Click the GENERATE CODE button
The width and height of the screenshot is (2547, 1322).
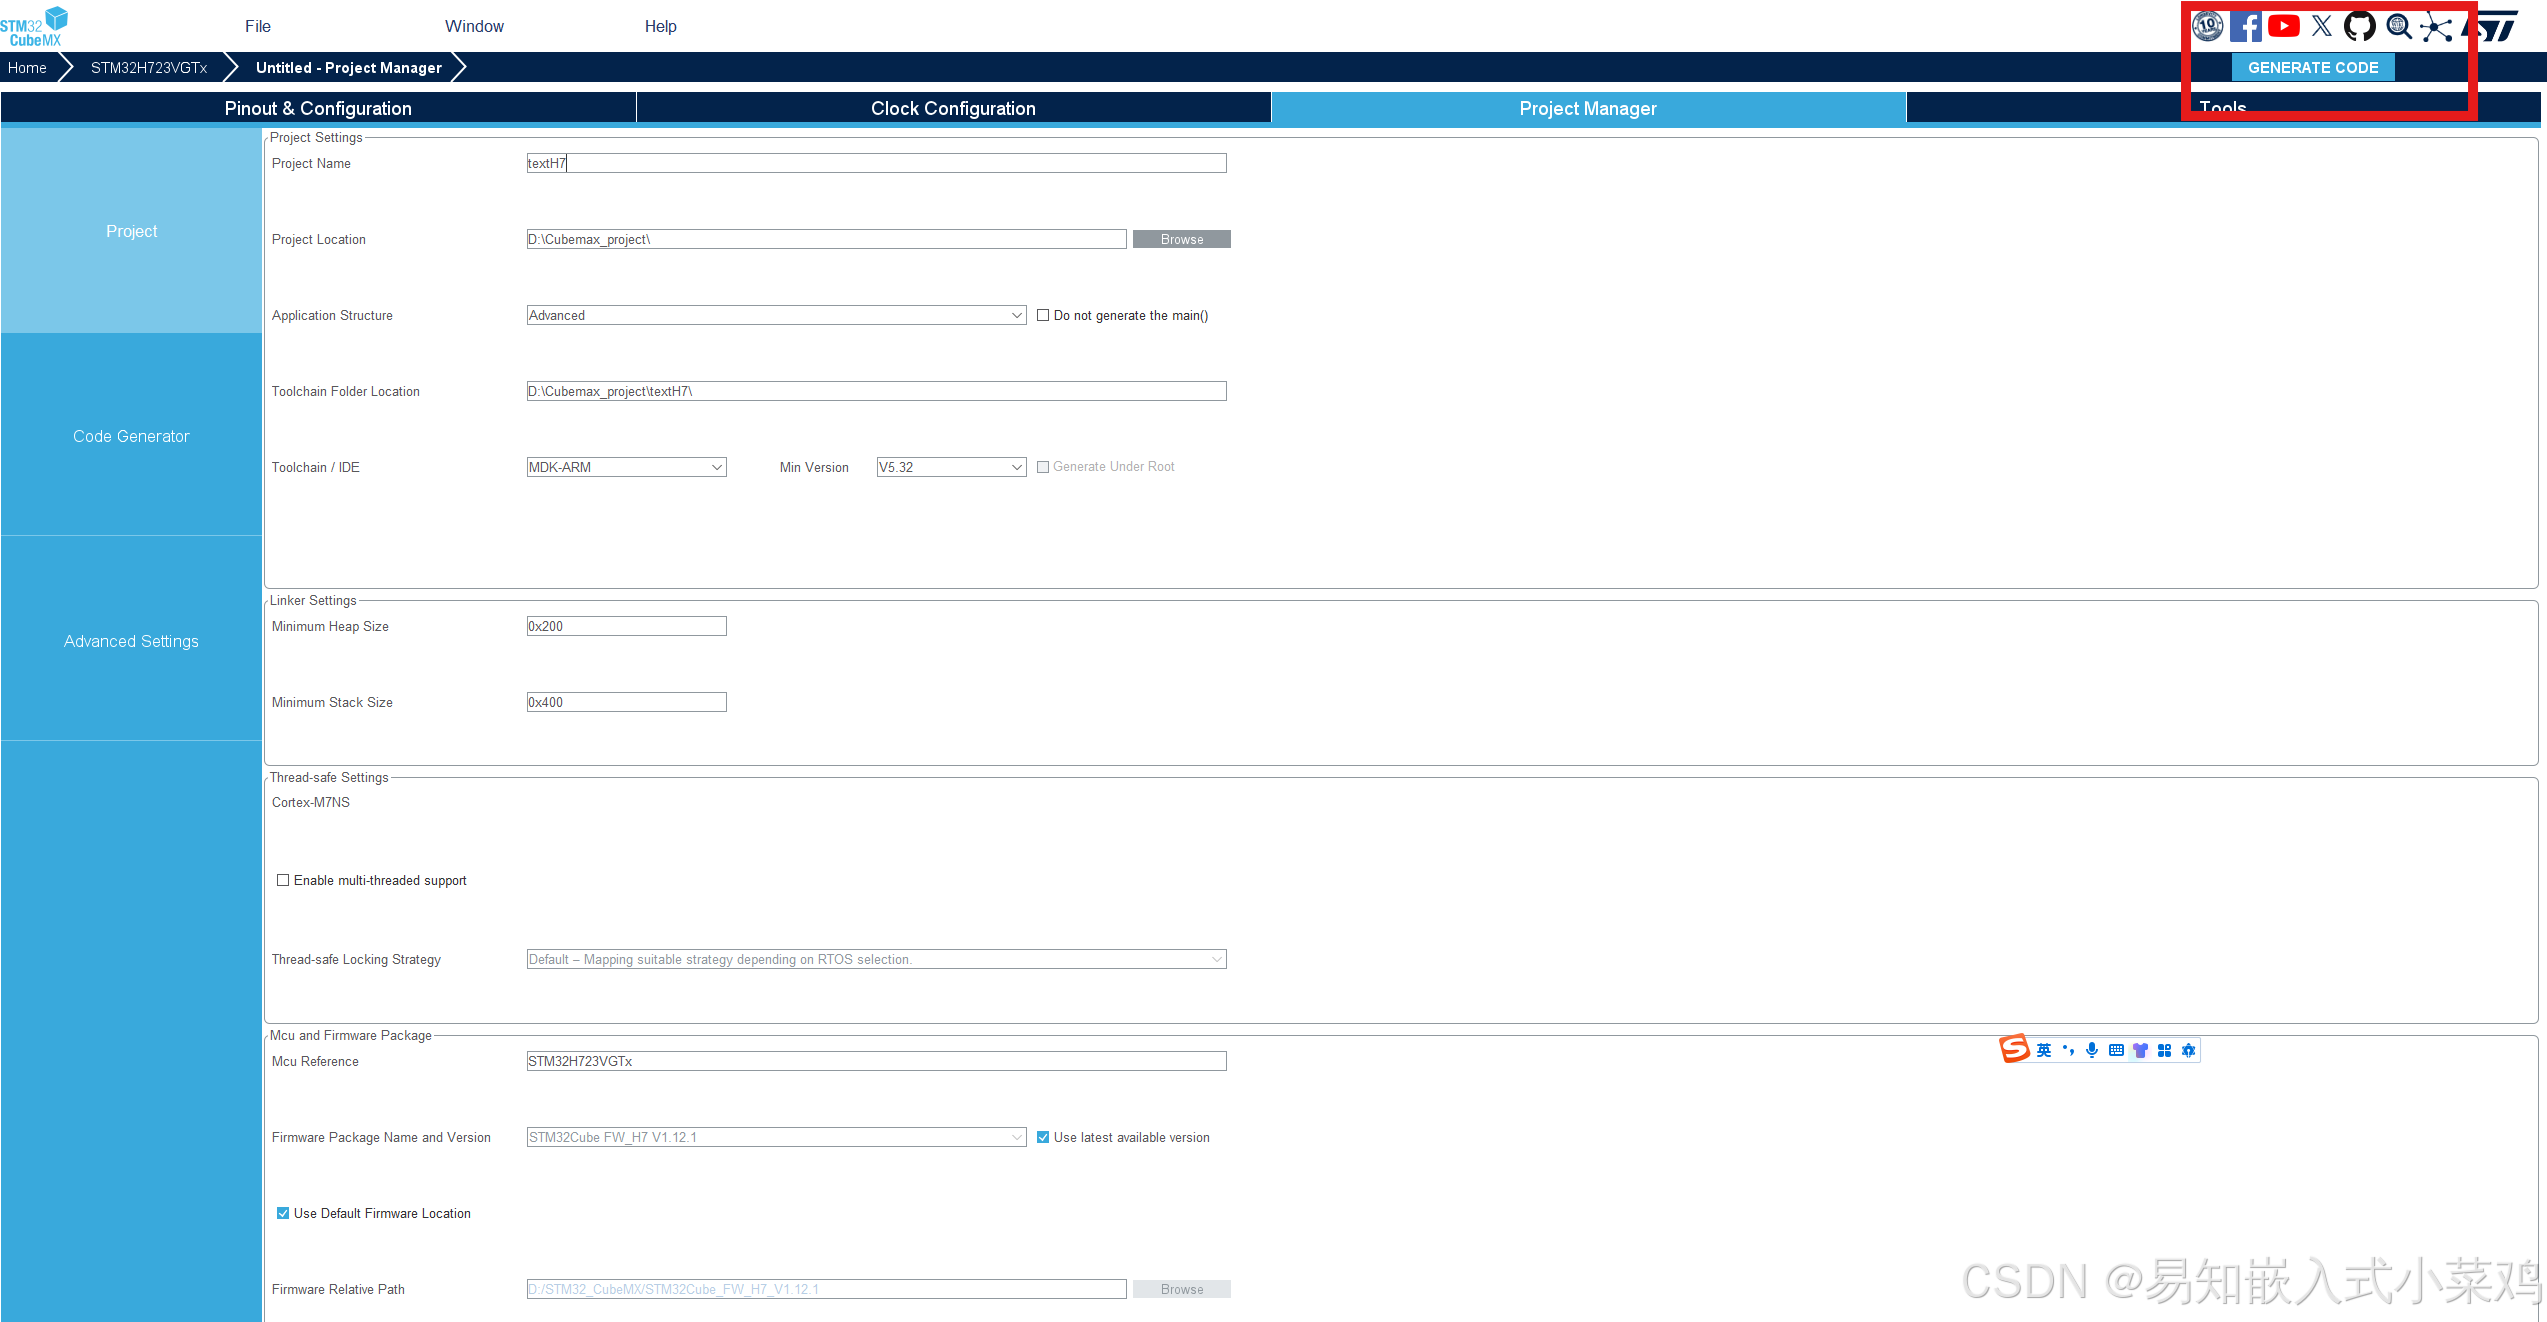2312,68
